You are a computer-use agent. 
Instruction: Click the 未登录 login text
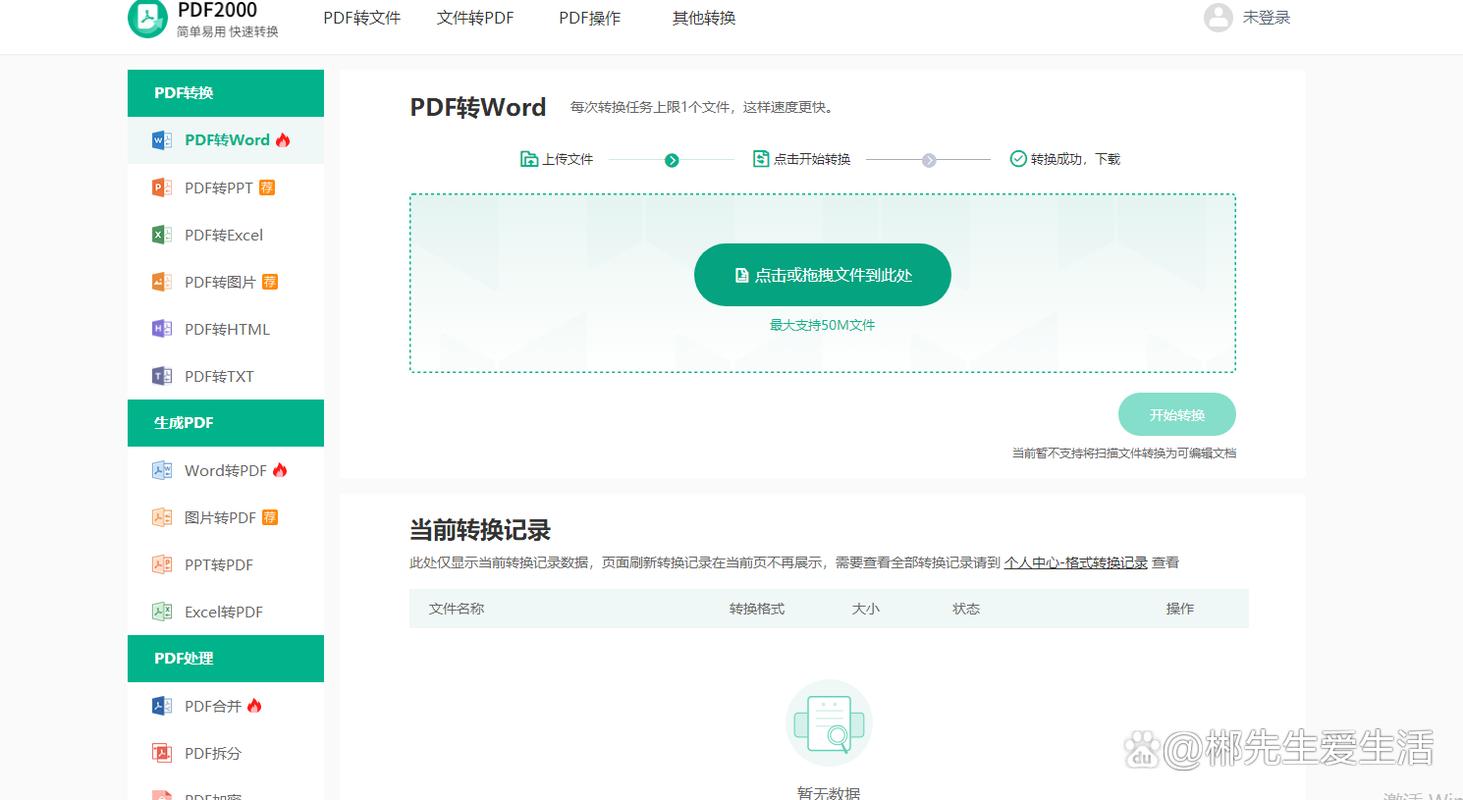(x=1266, y=18)
